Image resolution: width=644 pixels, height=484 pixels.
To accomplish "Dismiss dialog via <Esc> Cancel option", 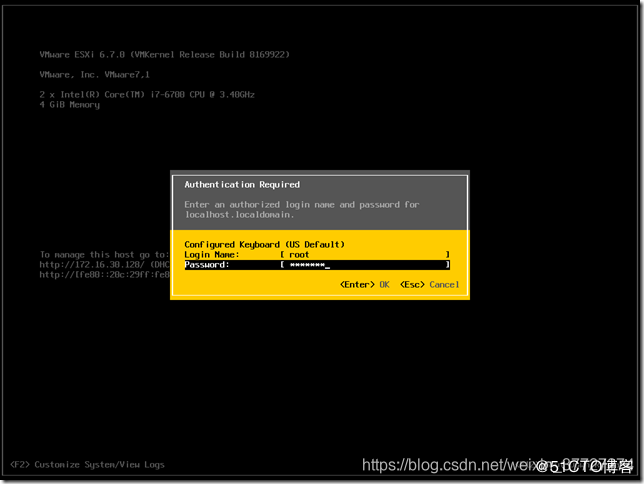I will [x=430, y=285].
